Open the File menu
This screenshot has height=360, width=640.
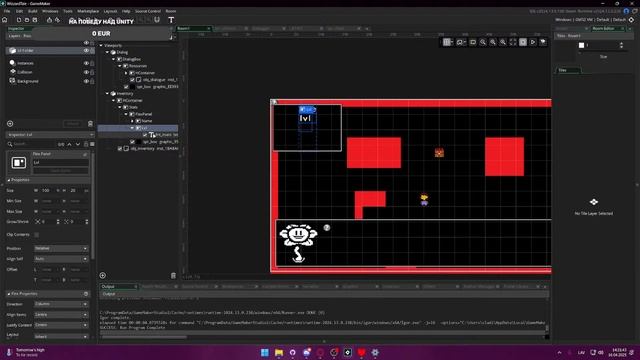click(7, 11)
